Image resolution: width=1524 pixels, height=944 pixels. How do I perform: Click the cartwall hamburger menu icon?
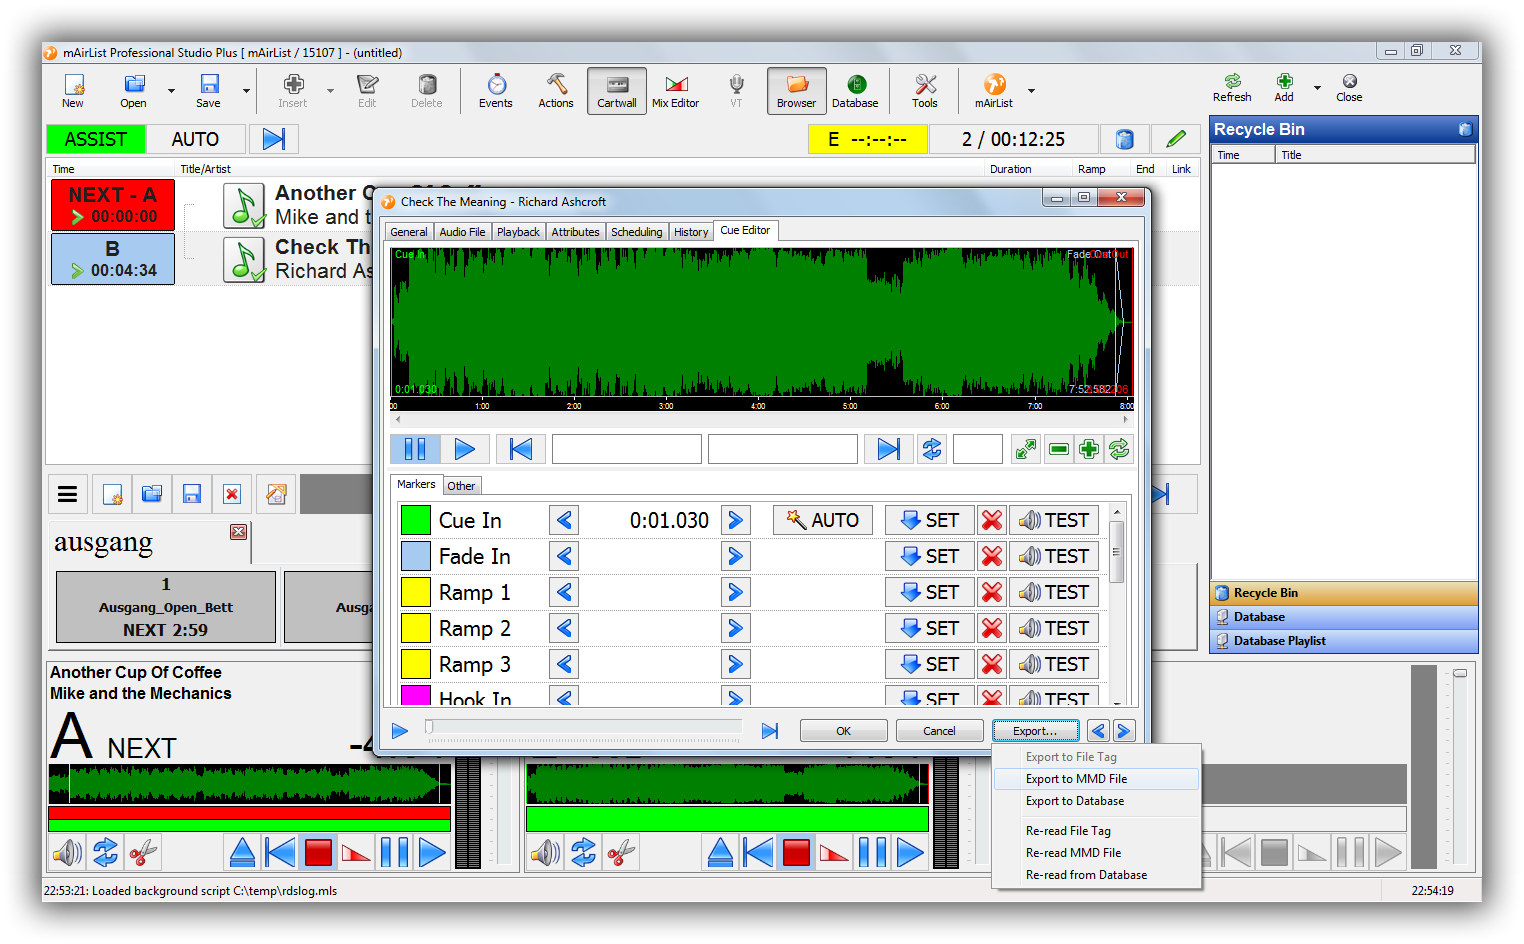pyautogui.click(x=67, y=494)
